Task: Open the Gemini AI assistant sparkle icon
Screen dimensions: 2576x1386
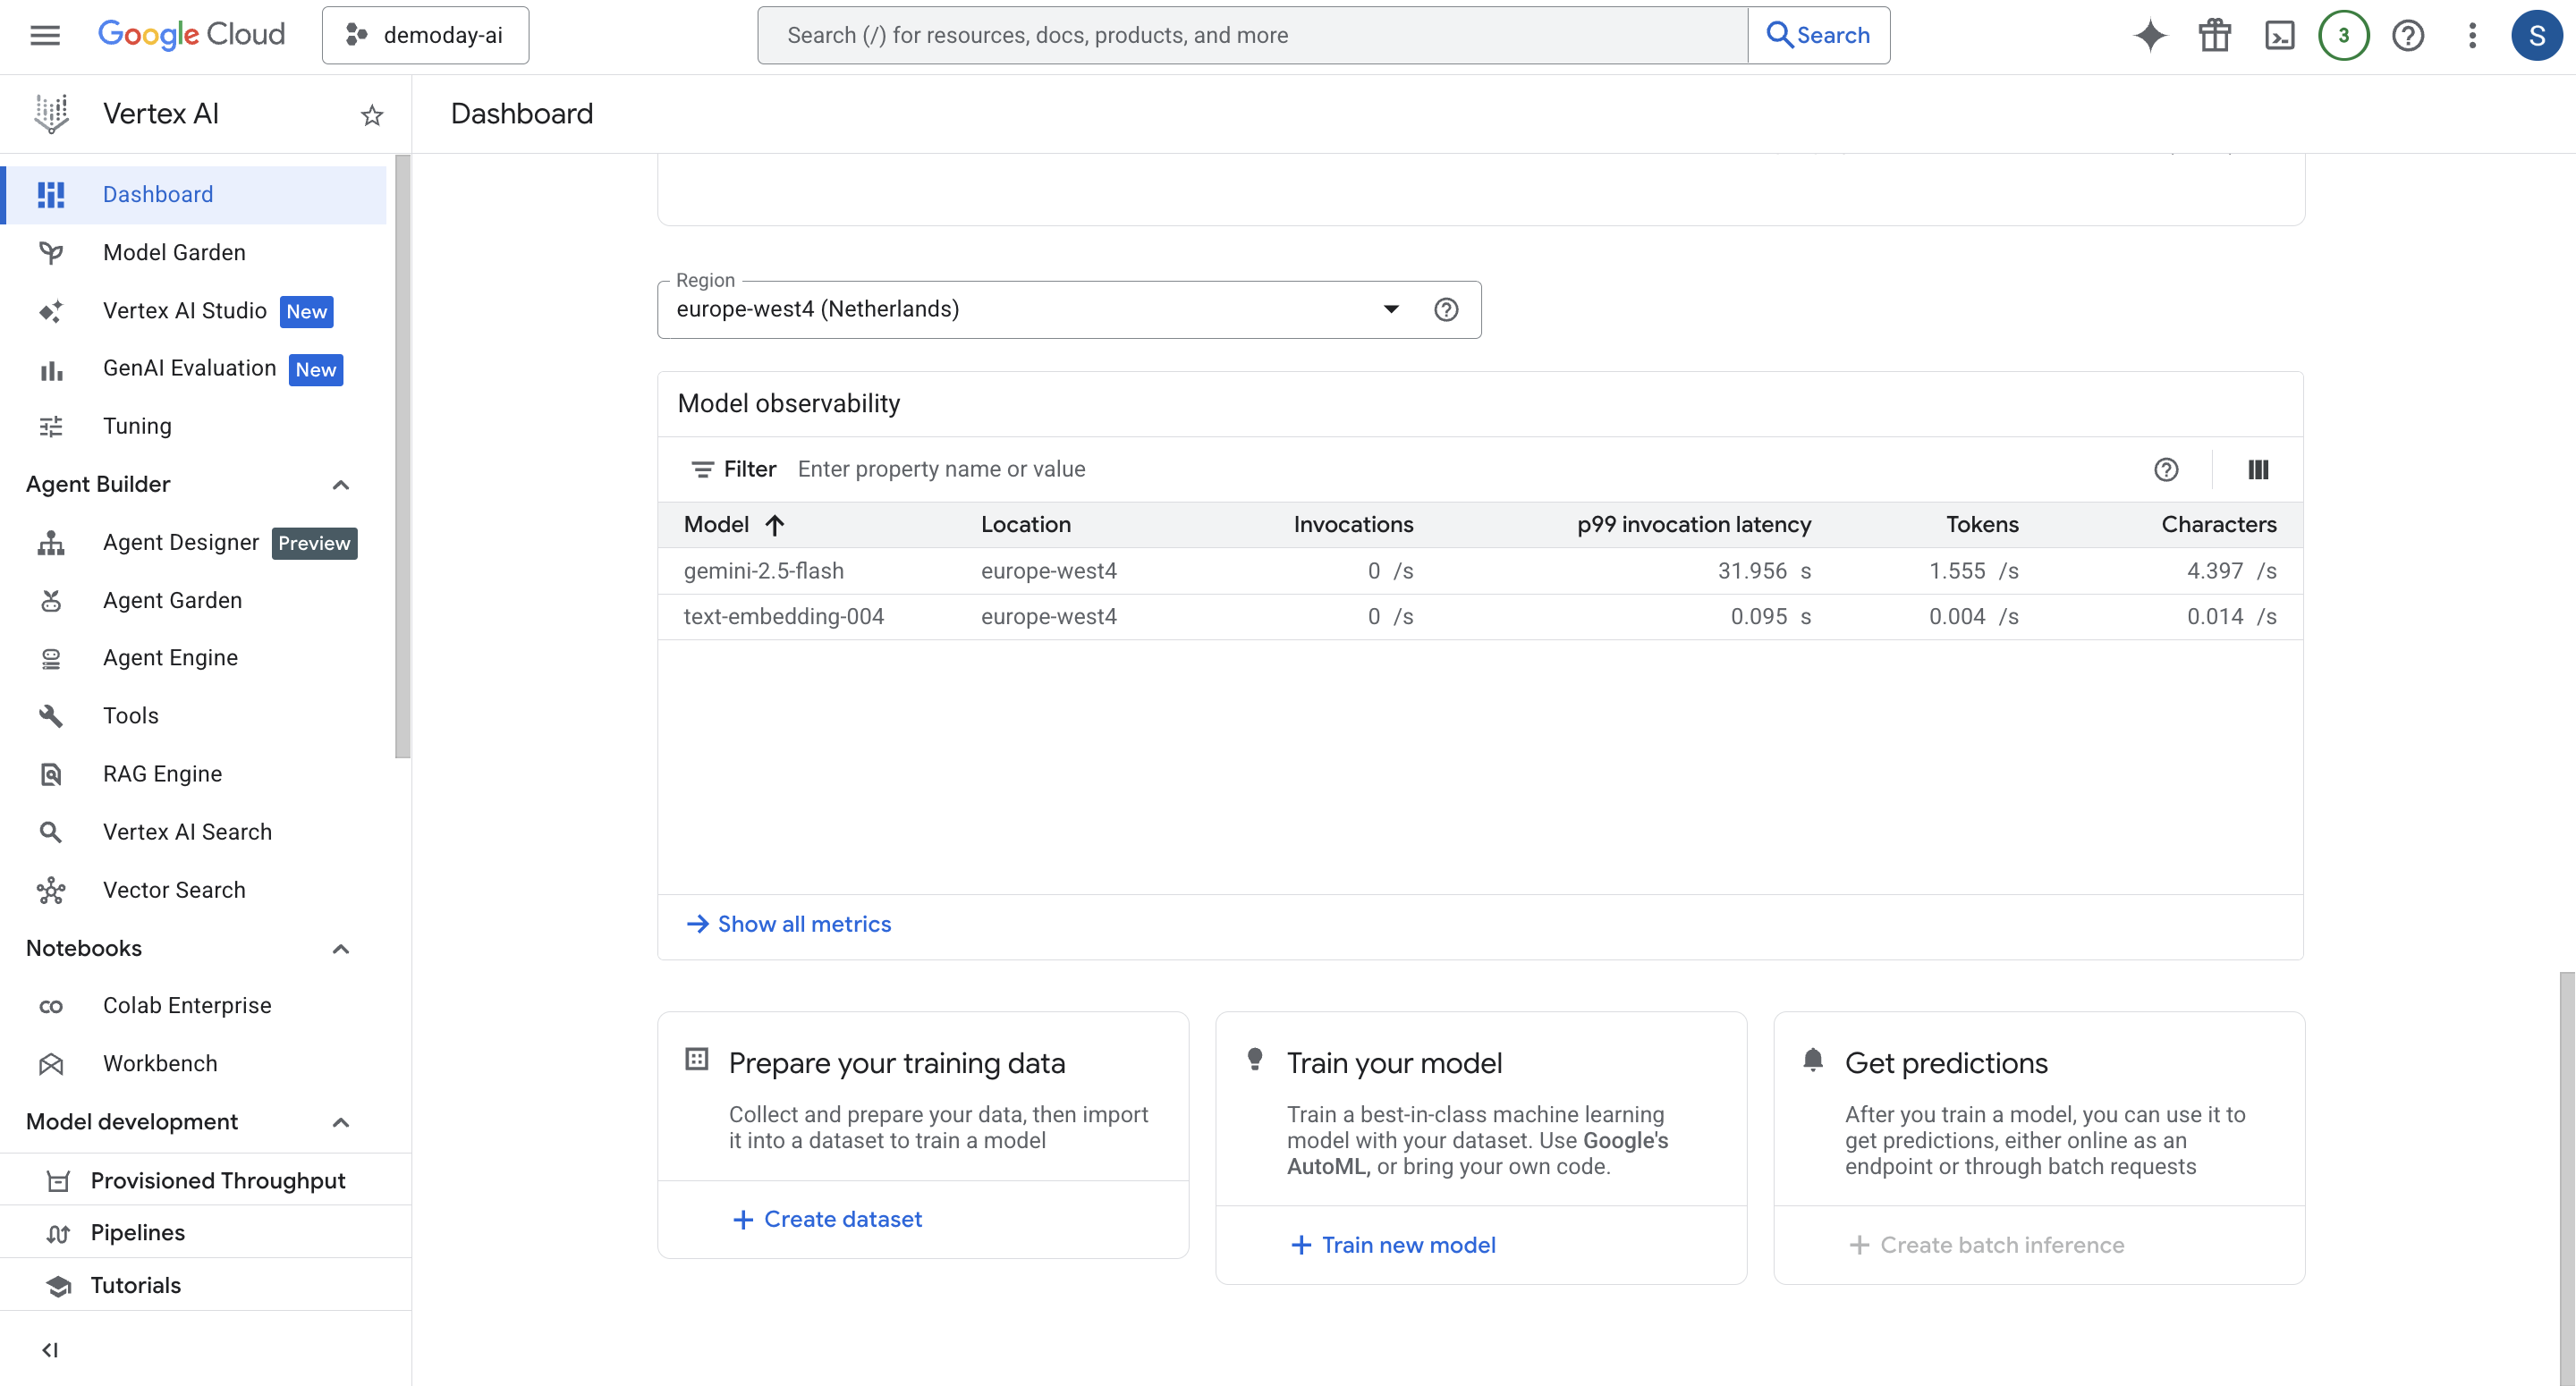Action: [2150, 36]
